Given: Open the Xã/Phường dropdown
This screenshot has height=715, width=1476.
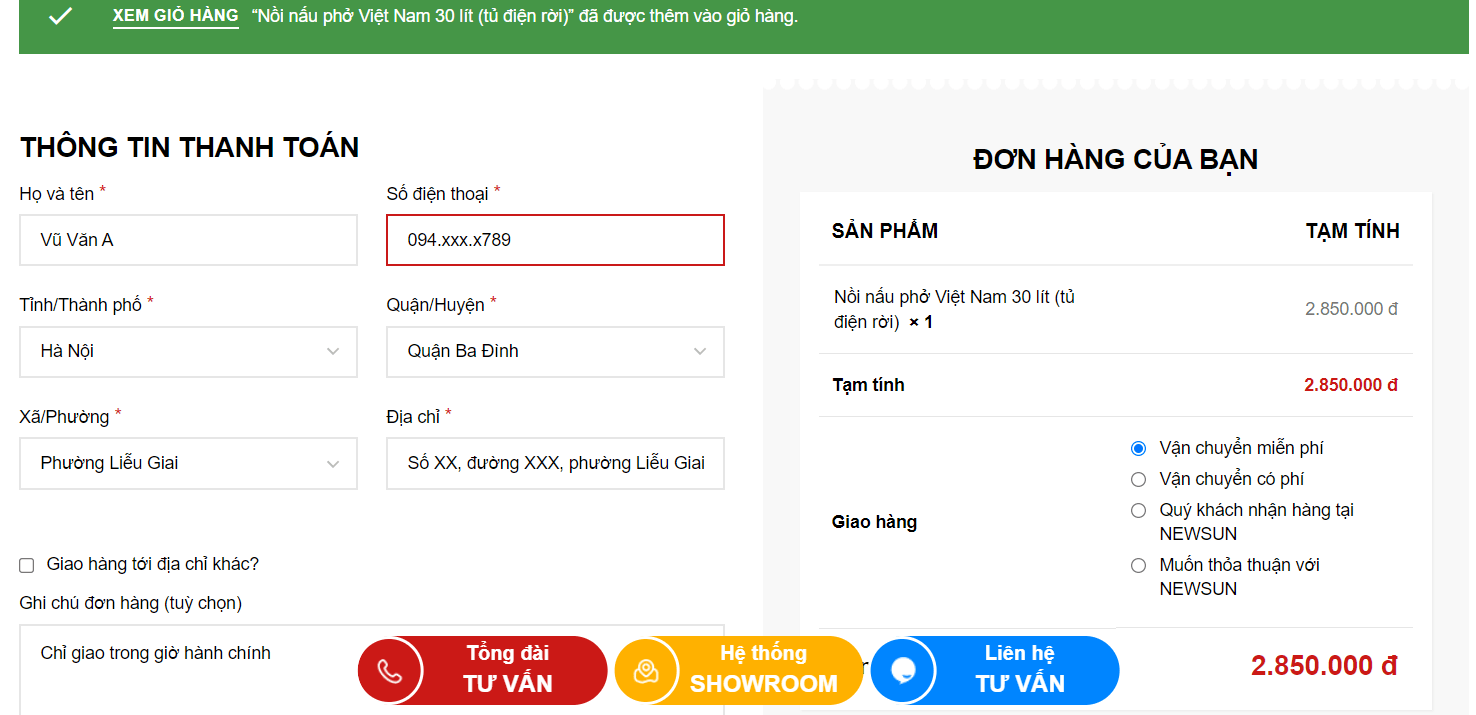Looking at the screenshot, I should pos(188,463).
